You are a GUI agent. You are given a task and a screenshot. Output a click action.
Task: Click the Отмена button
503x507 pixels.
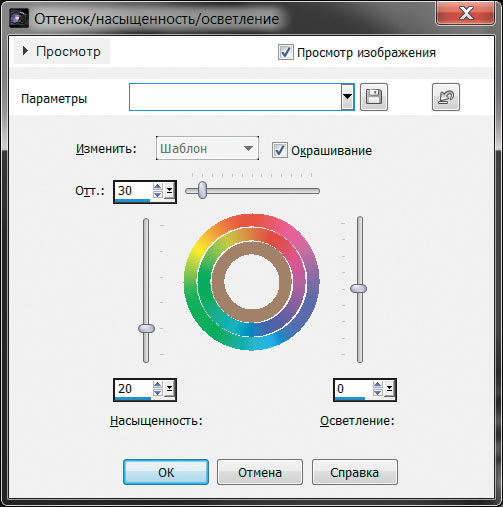(x=260, y=472)
